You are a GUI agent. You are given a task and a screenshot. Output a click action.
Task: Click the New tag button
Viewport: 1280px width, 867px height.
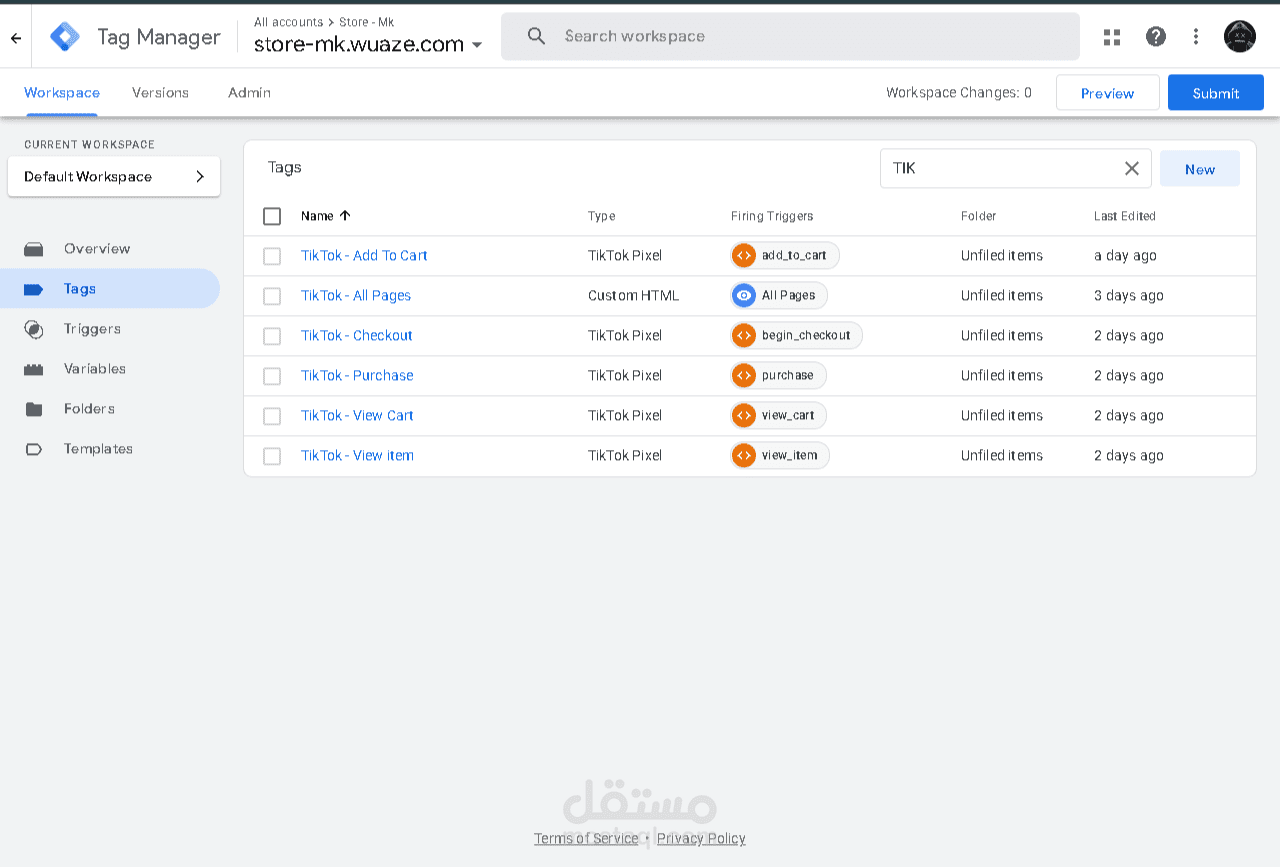[x=1200, y=169]
